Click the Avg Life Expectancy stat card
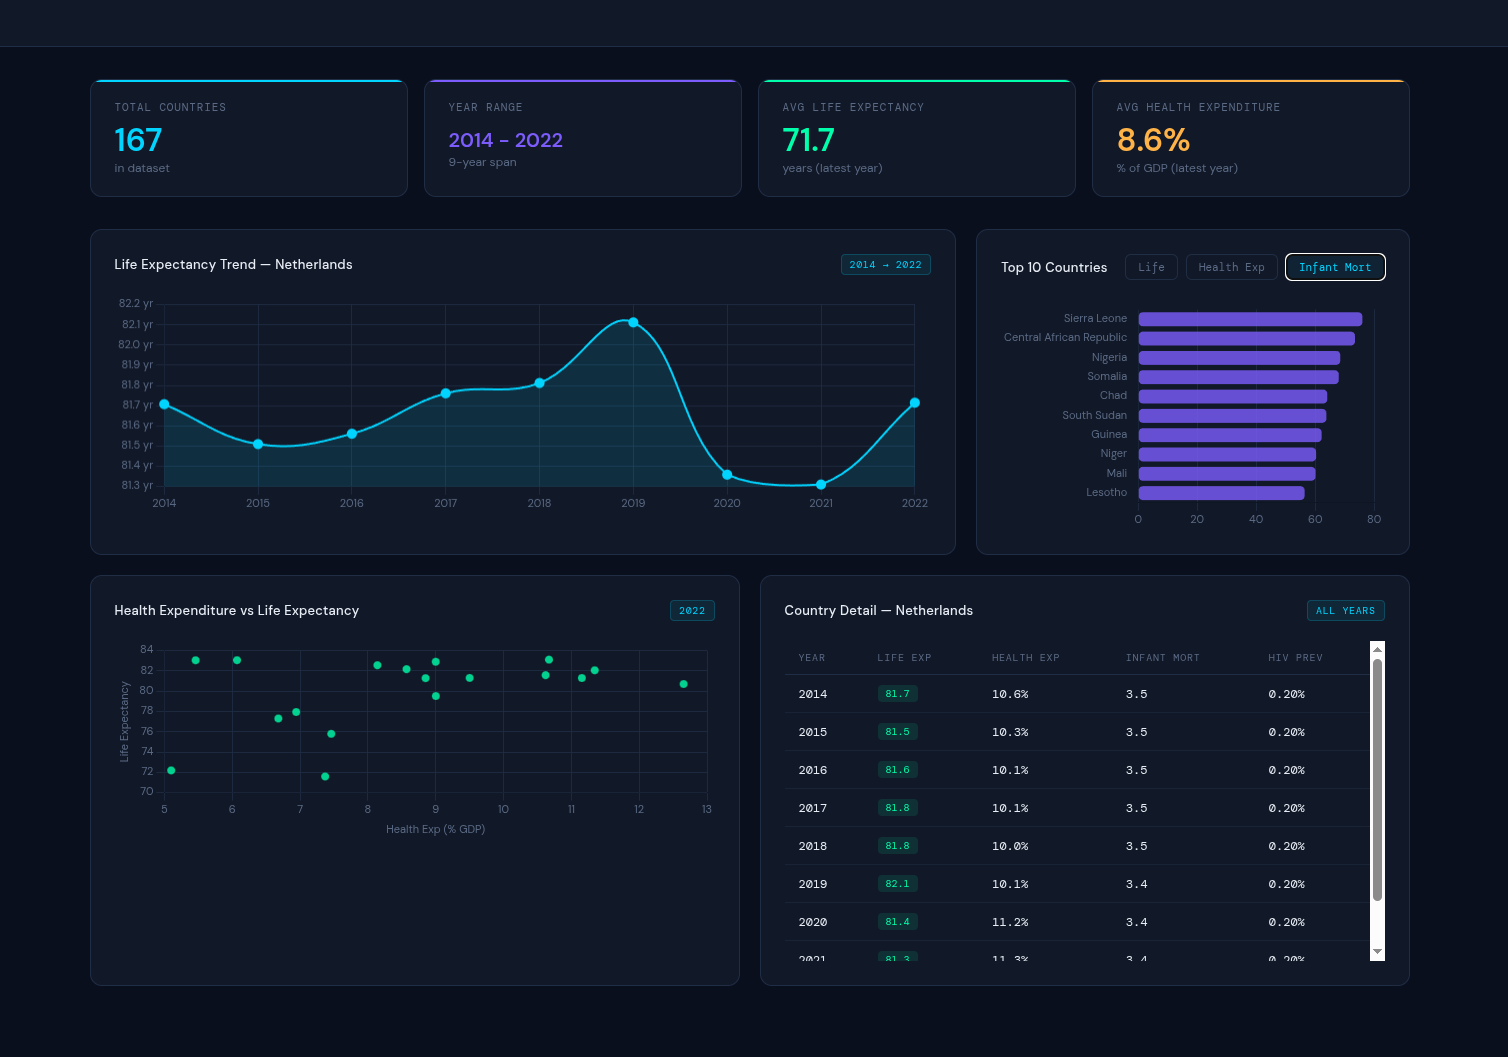Screen dimensions: 1508x1057 (x=916, y=138)
